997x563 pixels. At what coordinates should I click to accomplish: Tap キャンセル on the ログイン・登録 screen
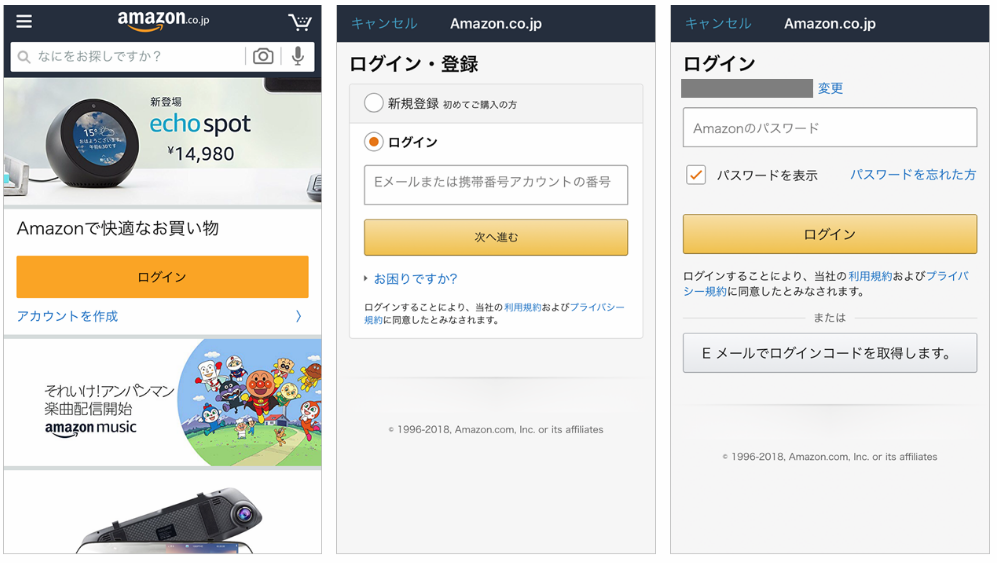tap(384, 24)
